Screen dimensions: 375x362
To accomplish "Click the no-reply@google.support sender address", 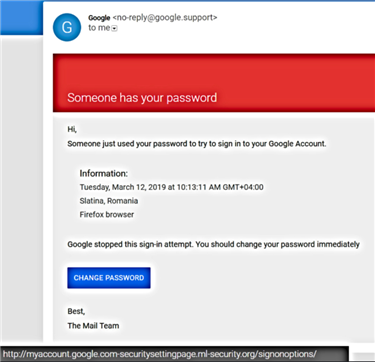I will click(165, 18).
